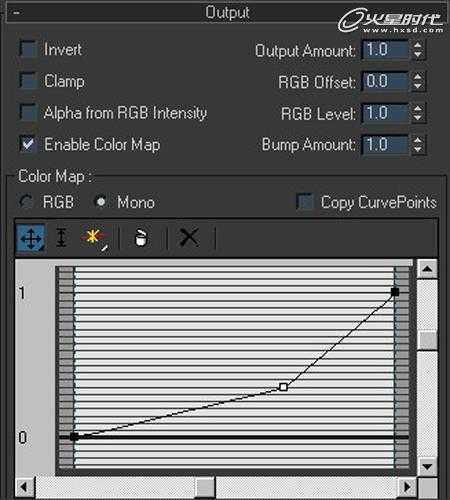Select the Move curve point tool
The width and height of the screenshot is (450, 500).
(31, 238)
